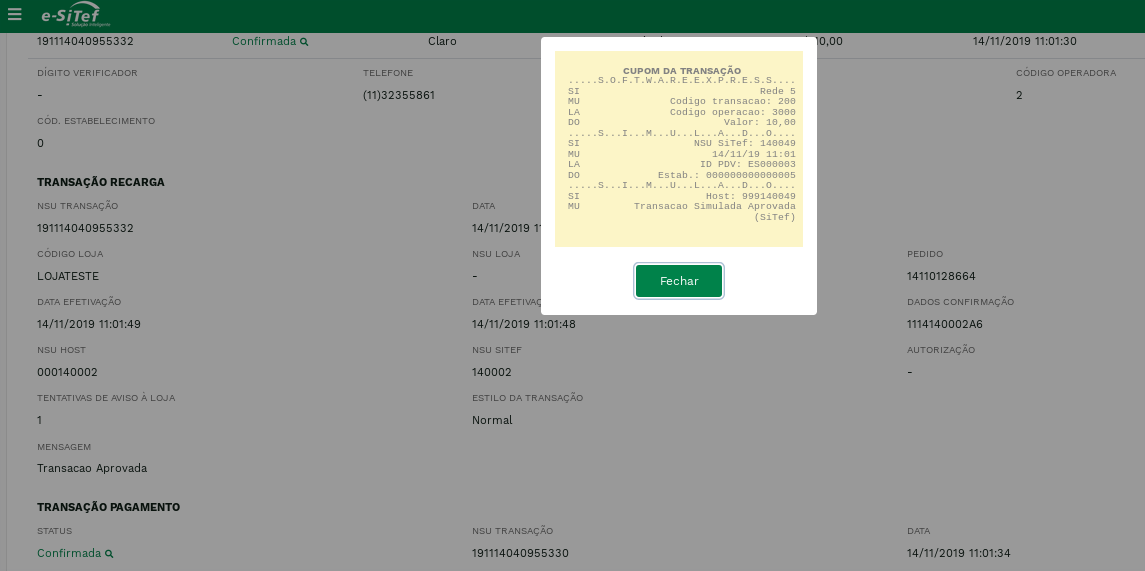Select Dados Confirmação value 1114140002A6

tap(945, 324)
